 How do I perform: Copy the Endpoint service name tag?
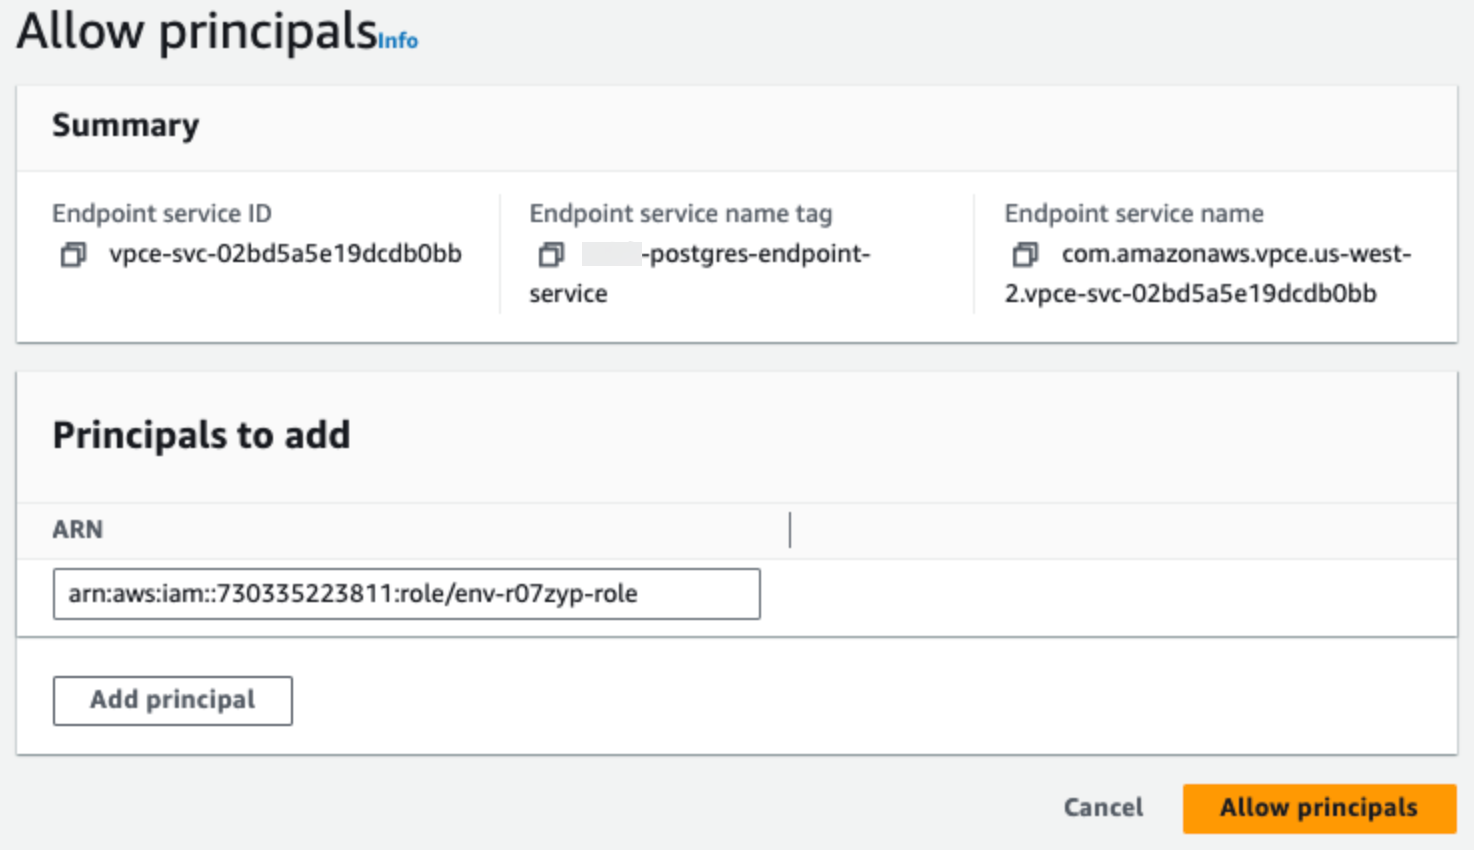click(x=551, y=255)
